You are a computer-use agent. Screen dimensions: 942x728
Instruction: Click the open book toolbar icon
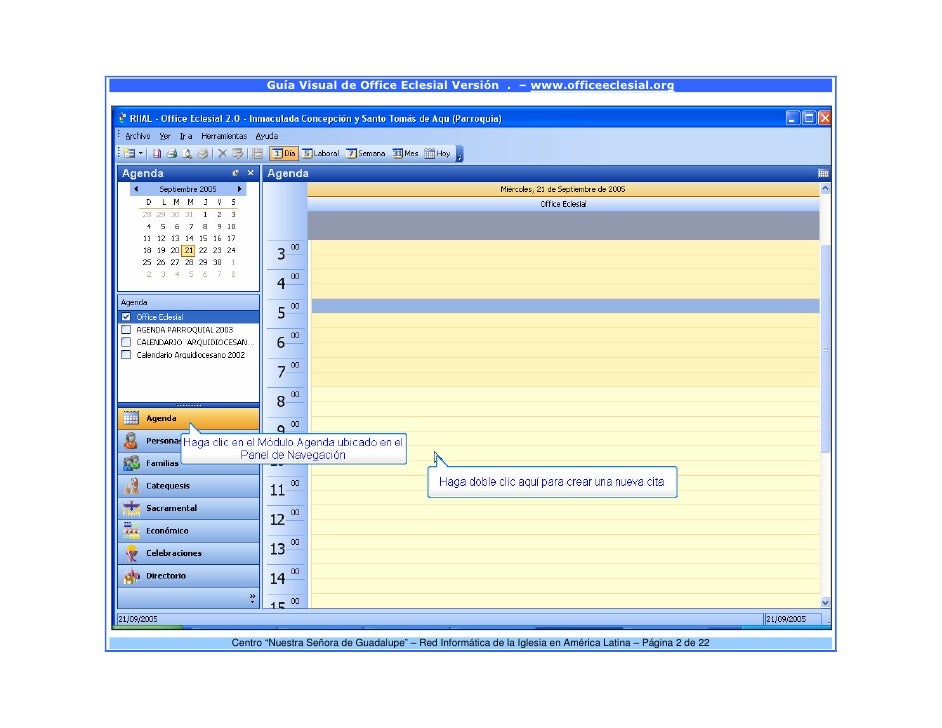coord(156,153)
